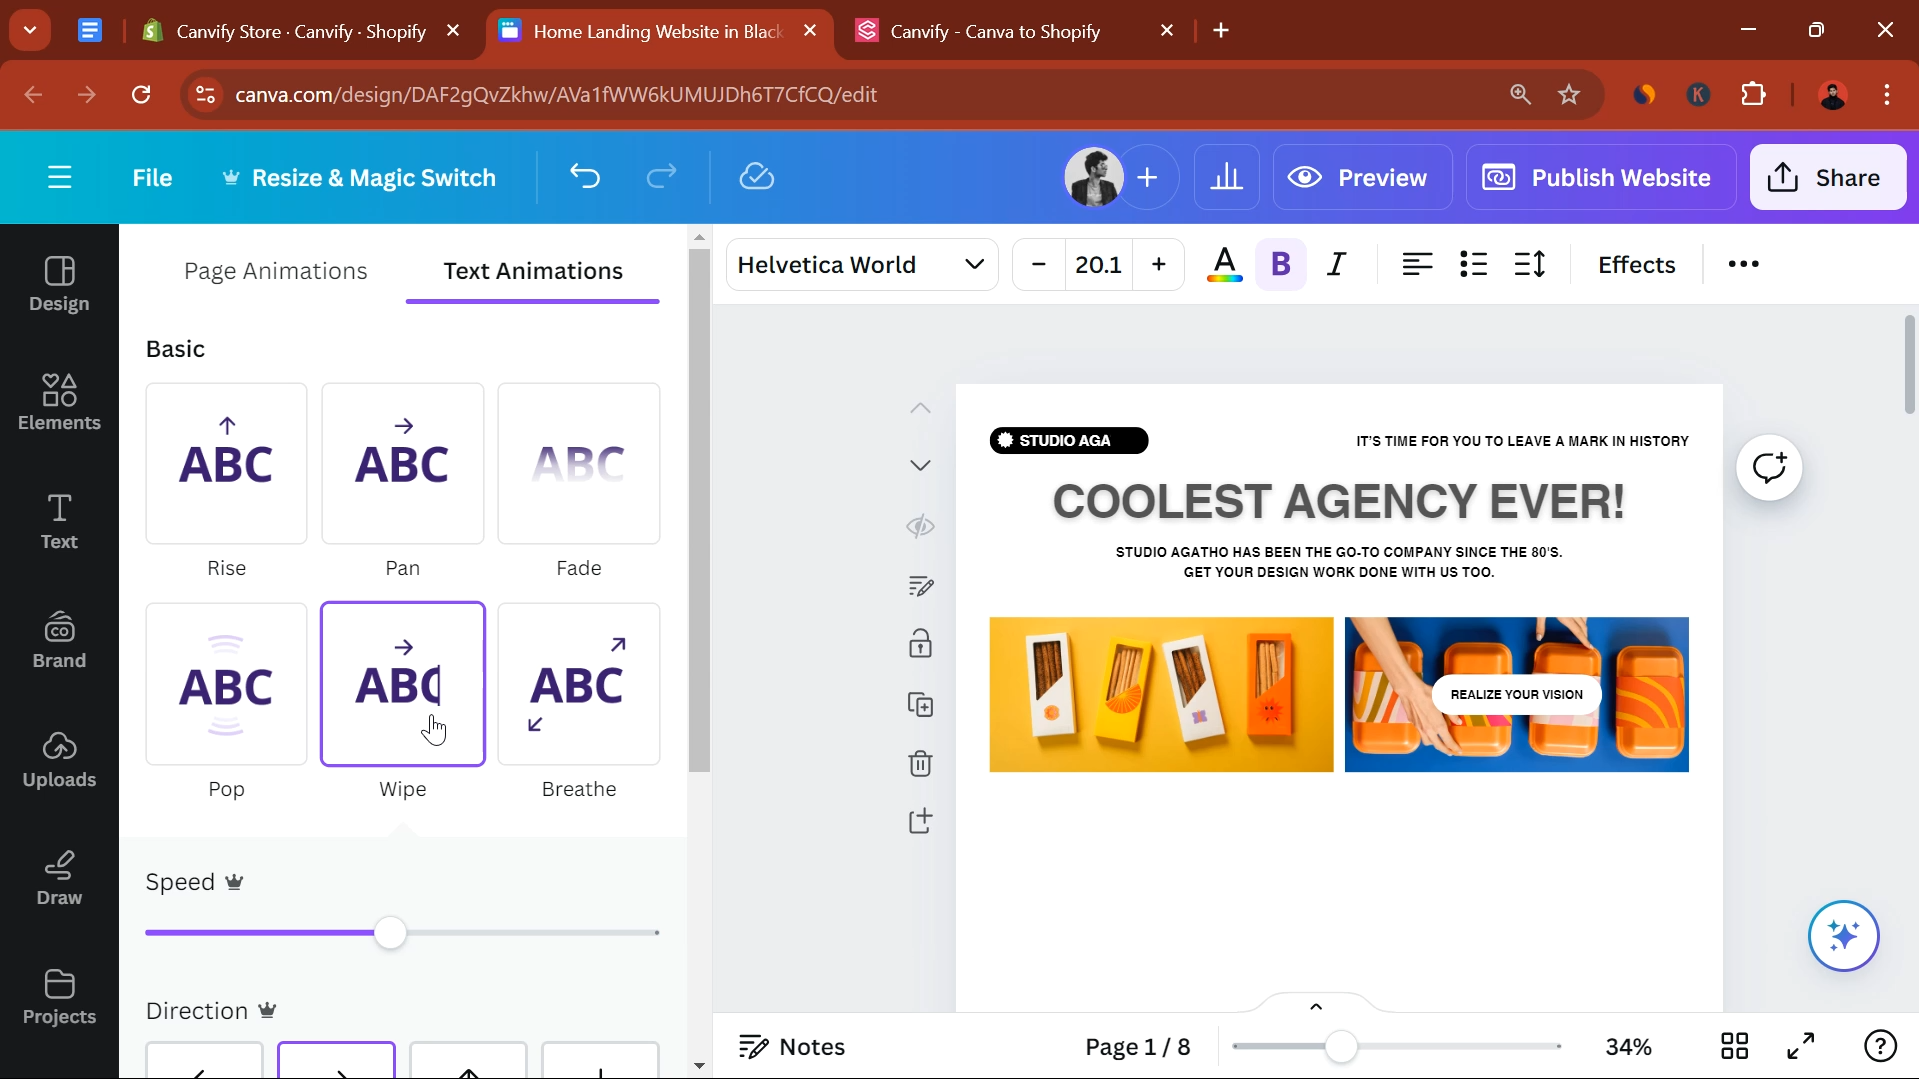The image size is (1919, 1079).
Task: Open the Helvetica World font dropdown
Action: tap(861, 264)
